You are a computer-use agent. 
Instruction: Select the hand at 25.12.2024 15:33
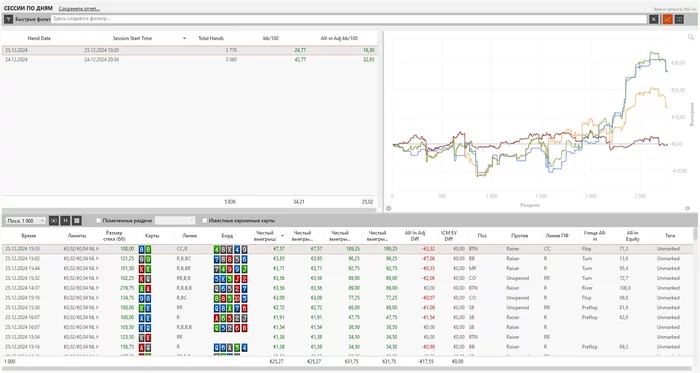(347, 249)
